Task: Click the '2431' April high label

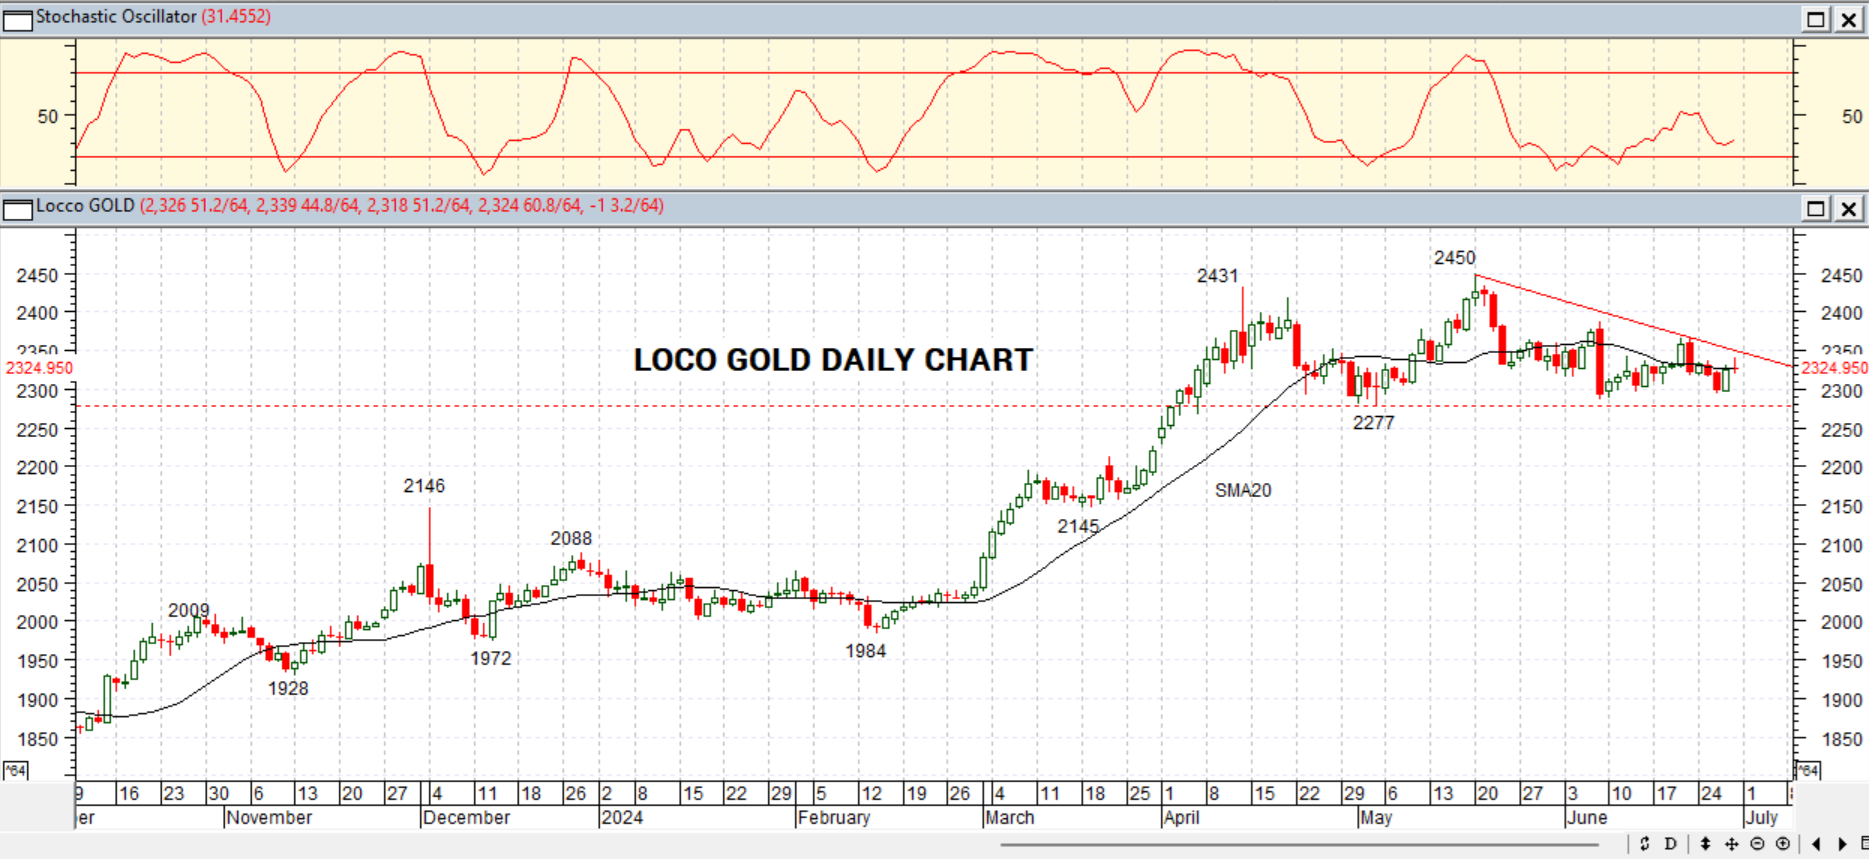Action: pos(1217,276)
